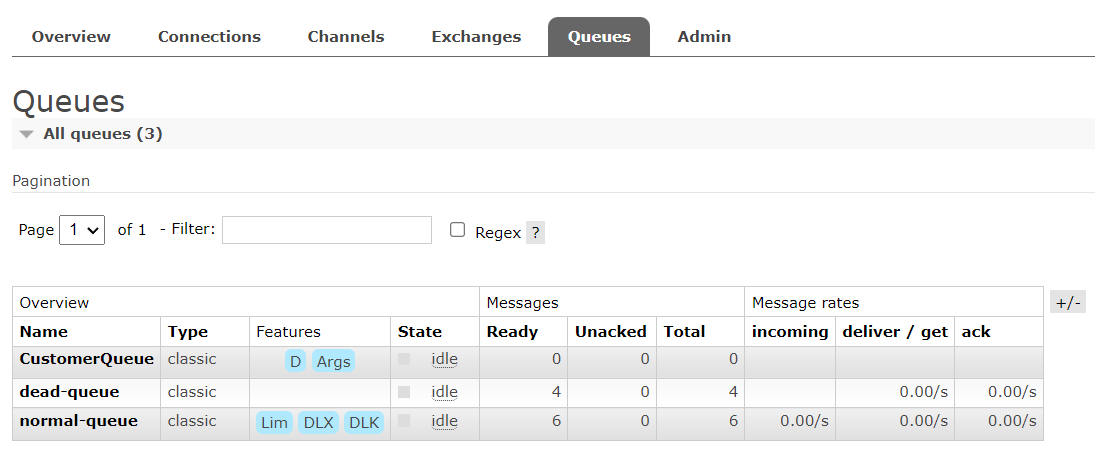
Task: Sort by the Name column header
Action: click(x=43, y=332)
